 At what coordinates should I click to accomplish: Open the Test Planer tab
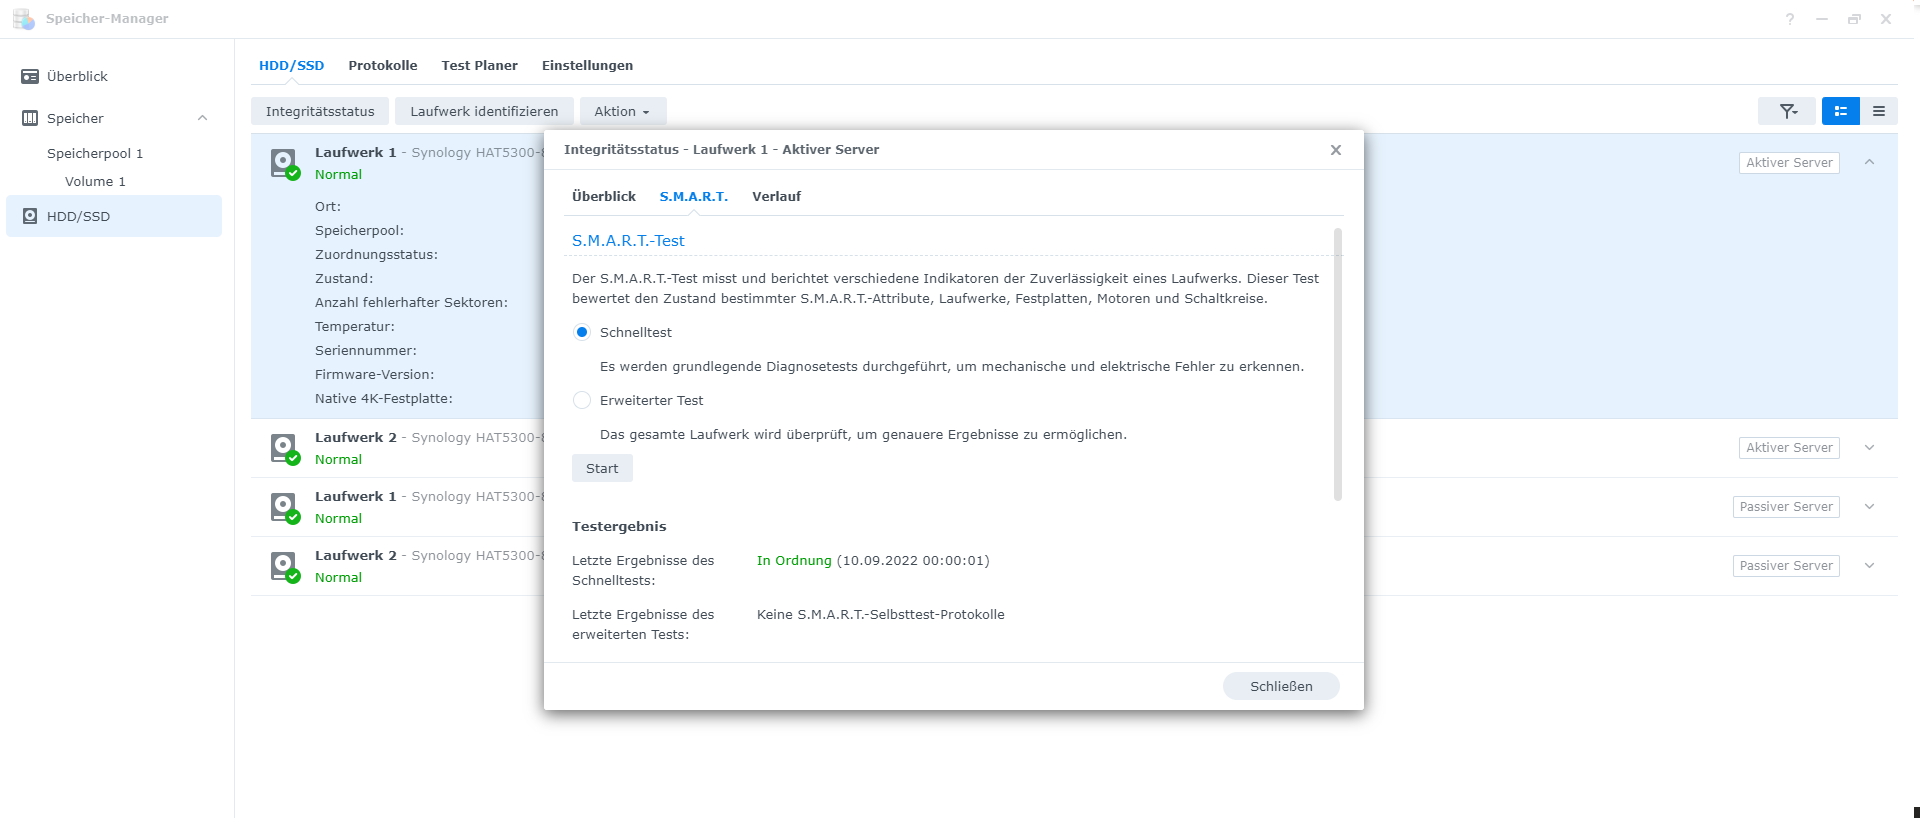coord(480,65)
